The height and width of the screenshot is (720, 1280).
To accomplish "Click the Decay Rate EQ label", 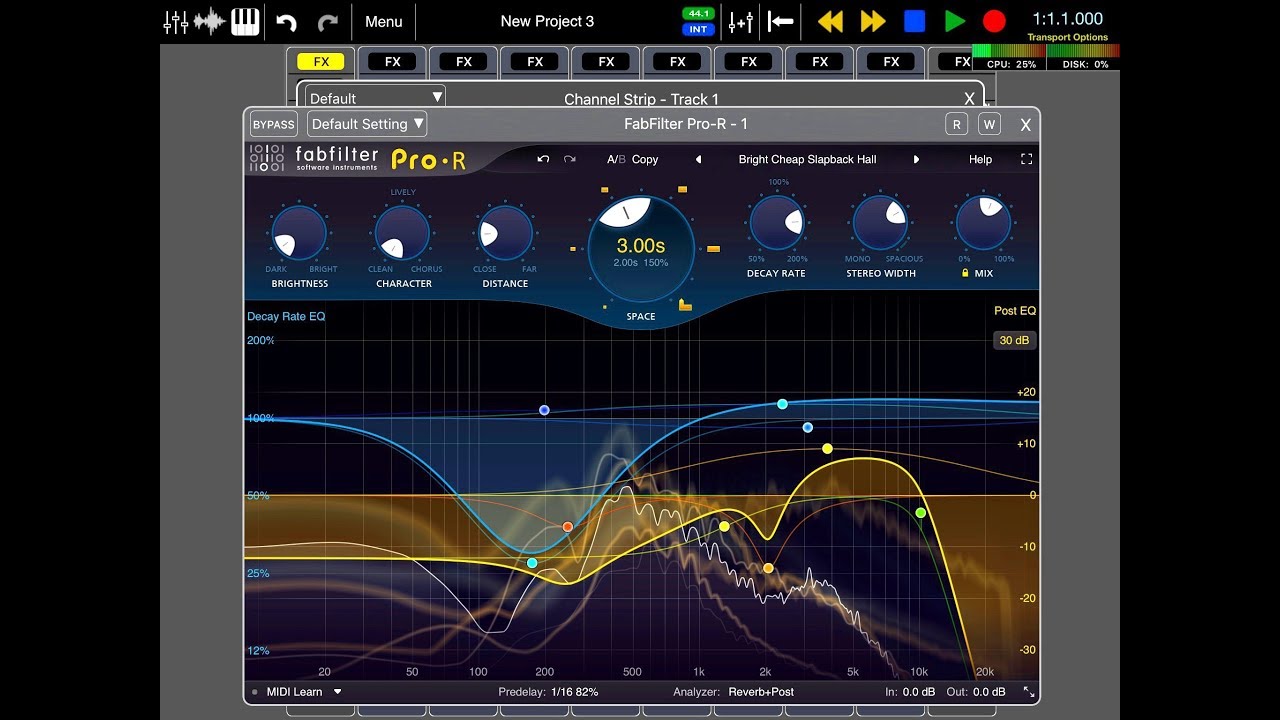I will coord(286,316).
